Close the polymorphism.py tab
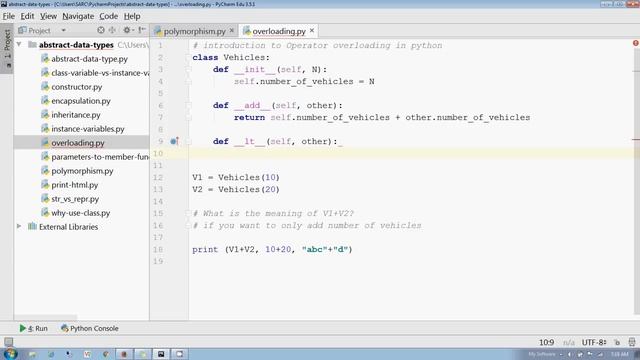The height and width of the screenshot is (360, 640). pyautogui.click(x=232, y=31)
